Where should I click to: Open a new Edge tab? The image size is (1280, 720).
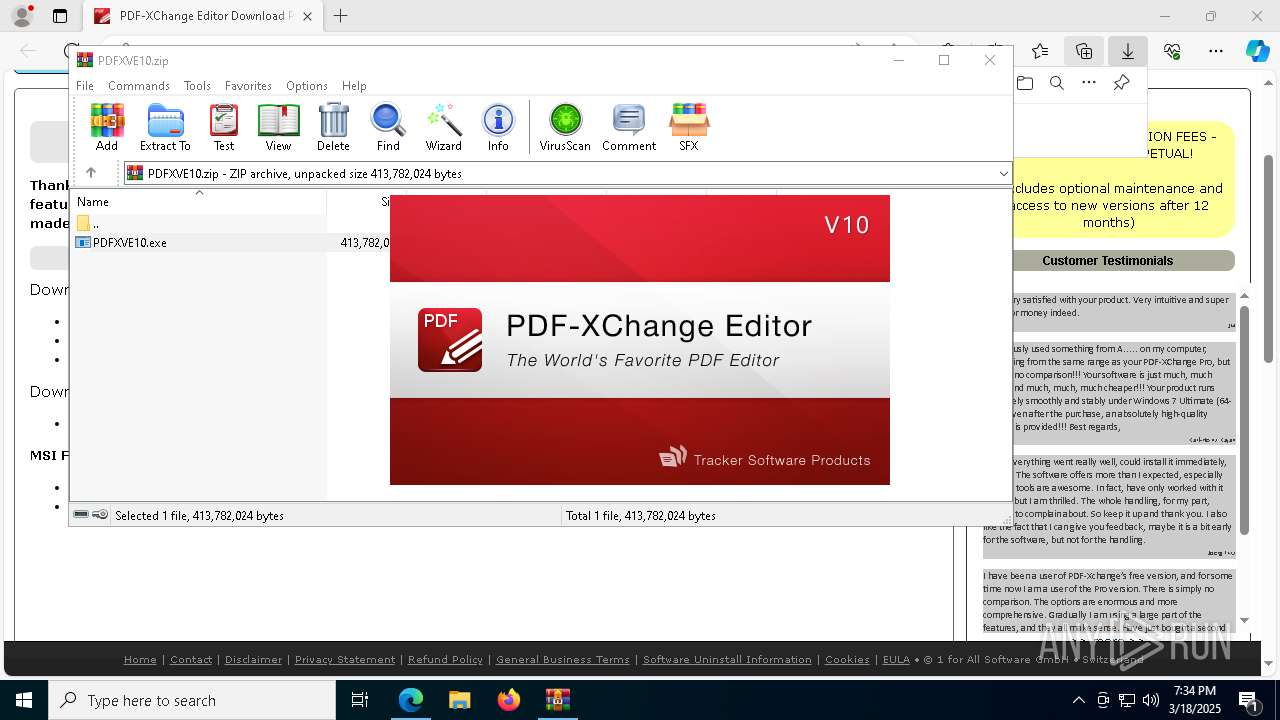341,16
